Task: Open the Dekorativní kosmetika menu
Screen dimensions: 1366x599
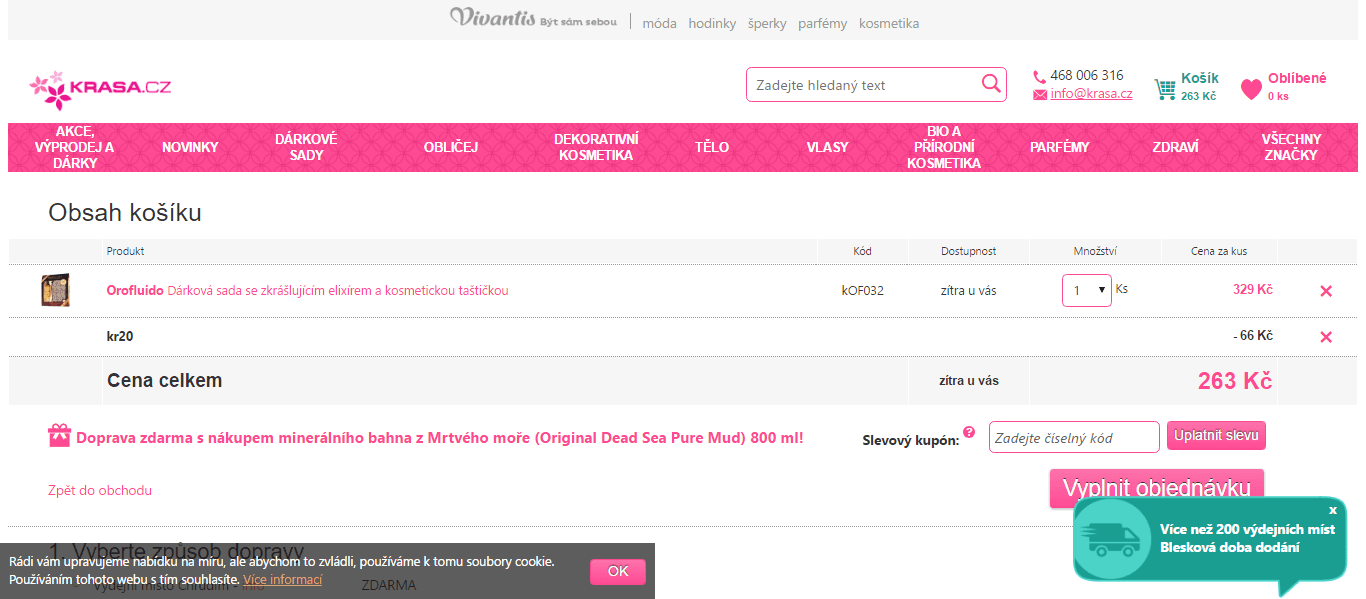Action: [596, 147]
